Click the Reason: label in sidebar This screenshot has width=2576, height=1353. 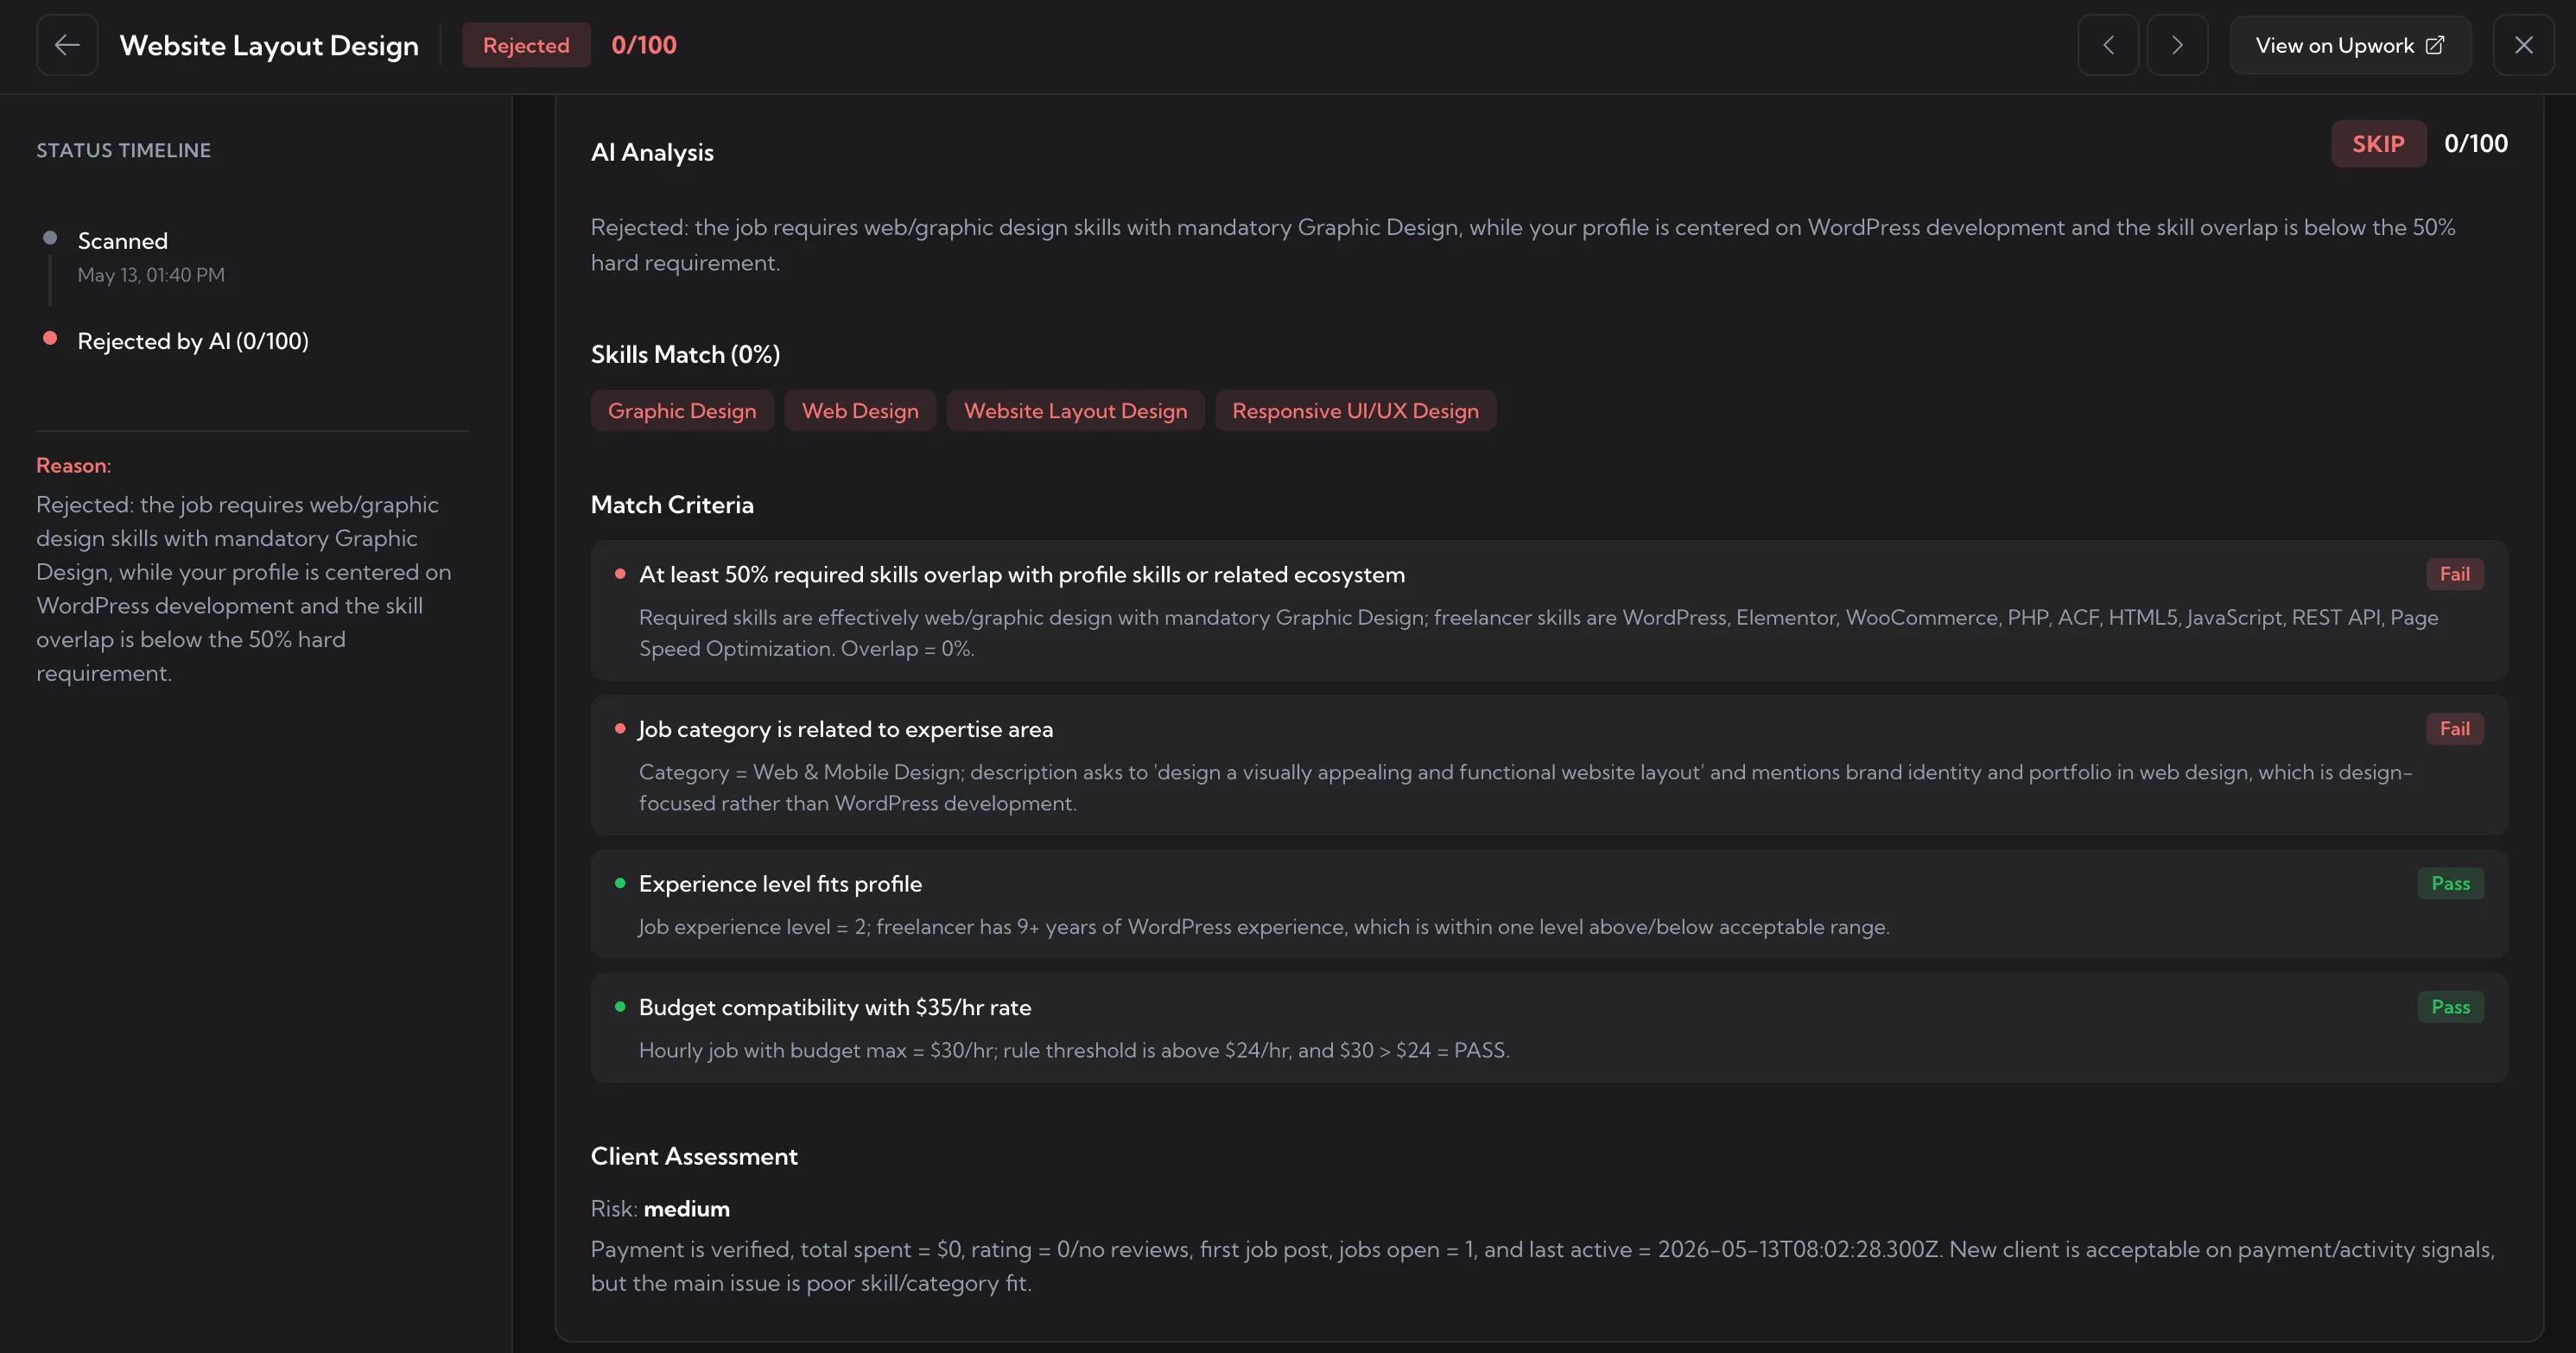click(x=74, y=466)
